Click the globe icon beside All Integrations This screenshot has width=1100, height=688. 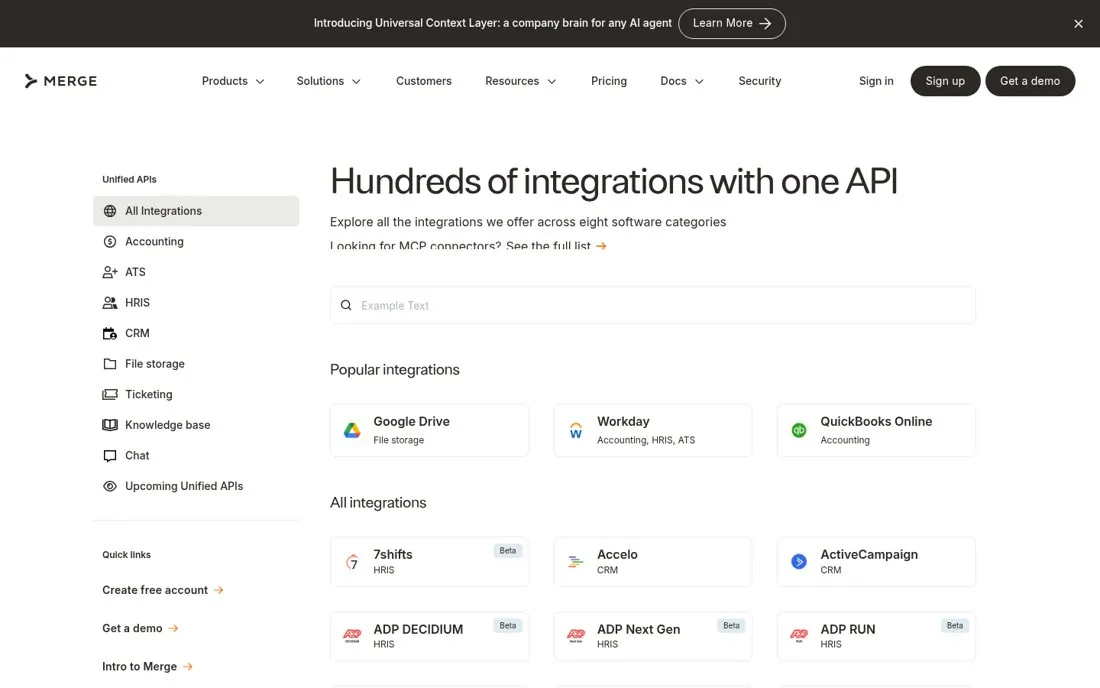[x=110, y=211]
